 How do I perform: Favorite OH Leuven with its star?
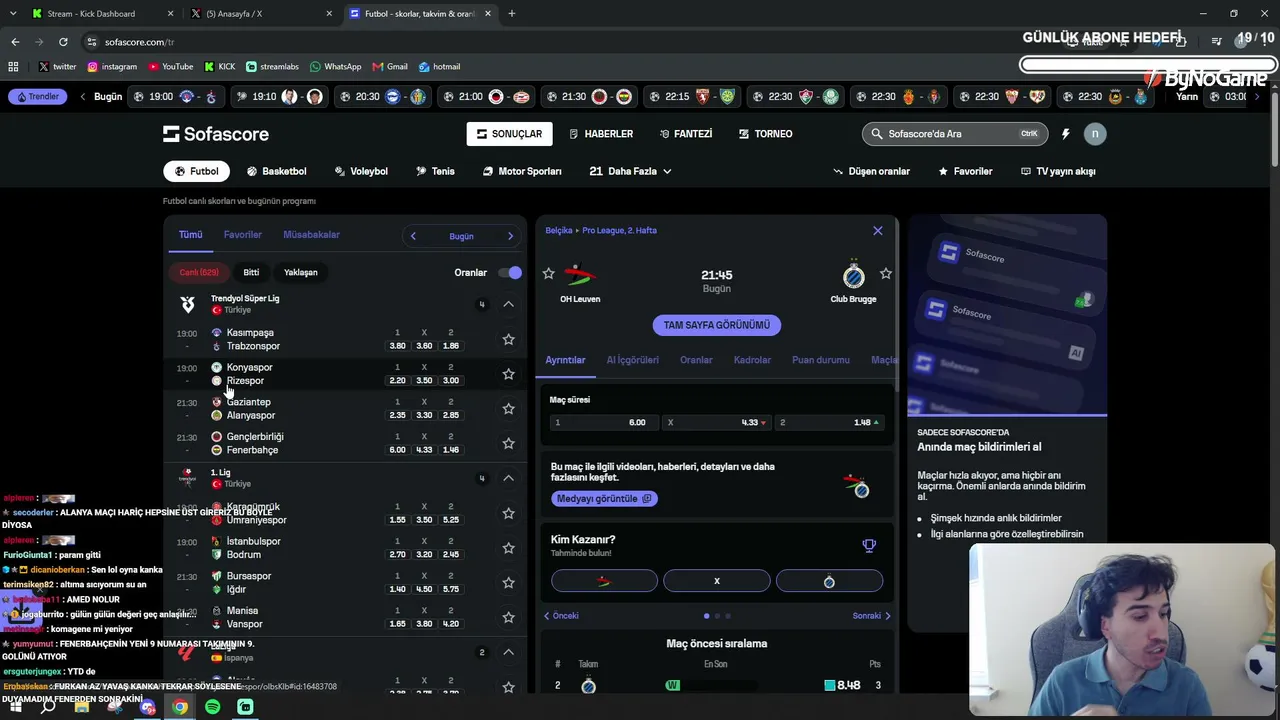(x=548, y=274)
